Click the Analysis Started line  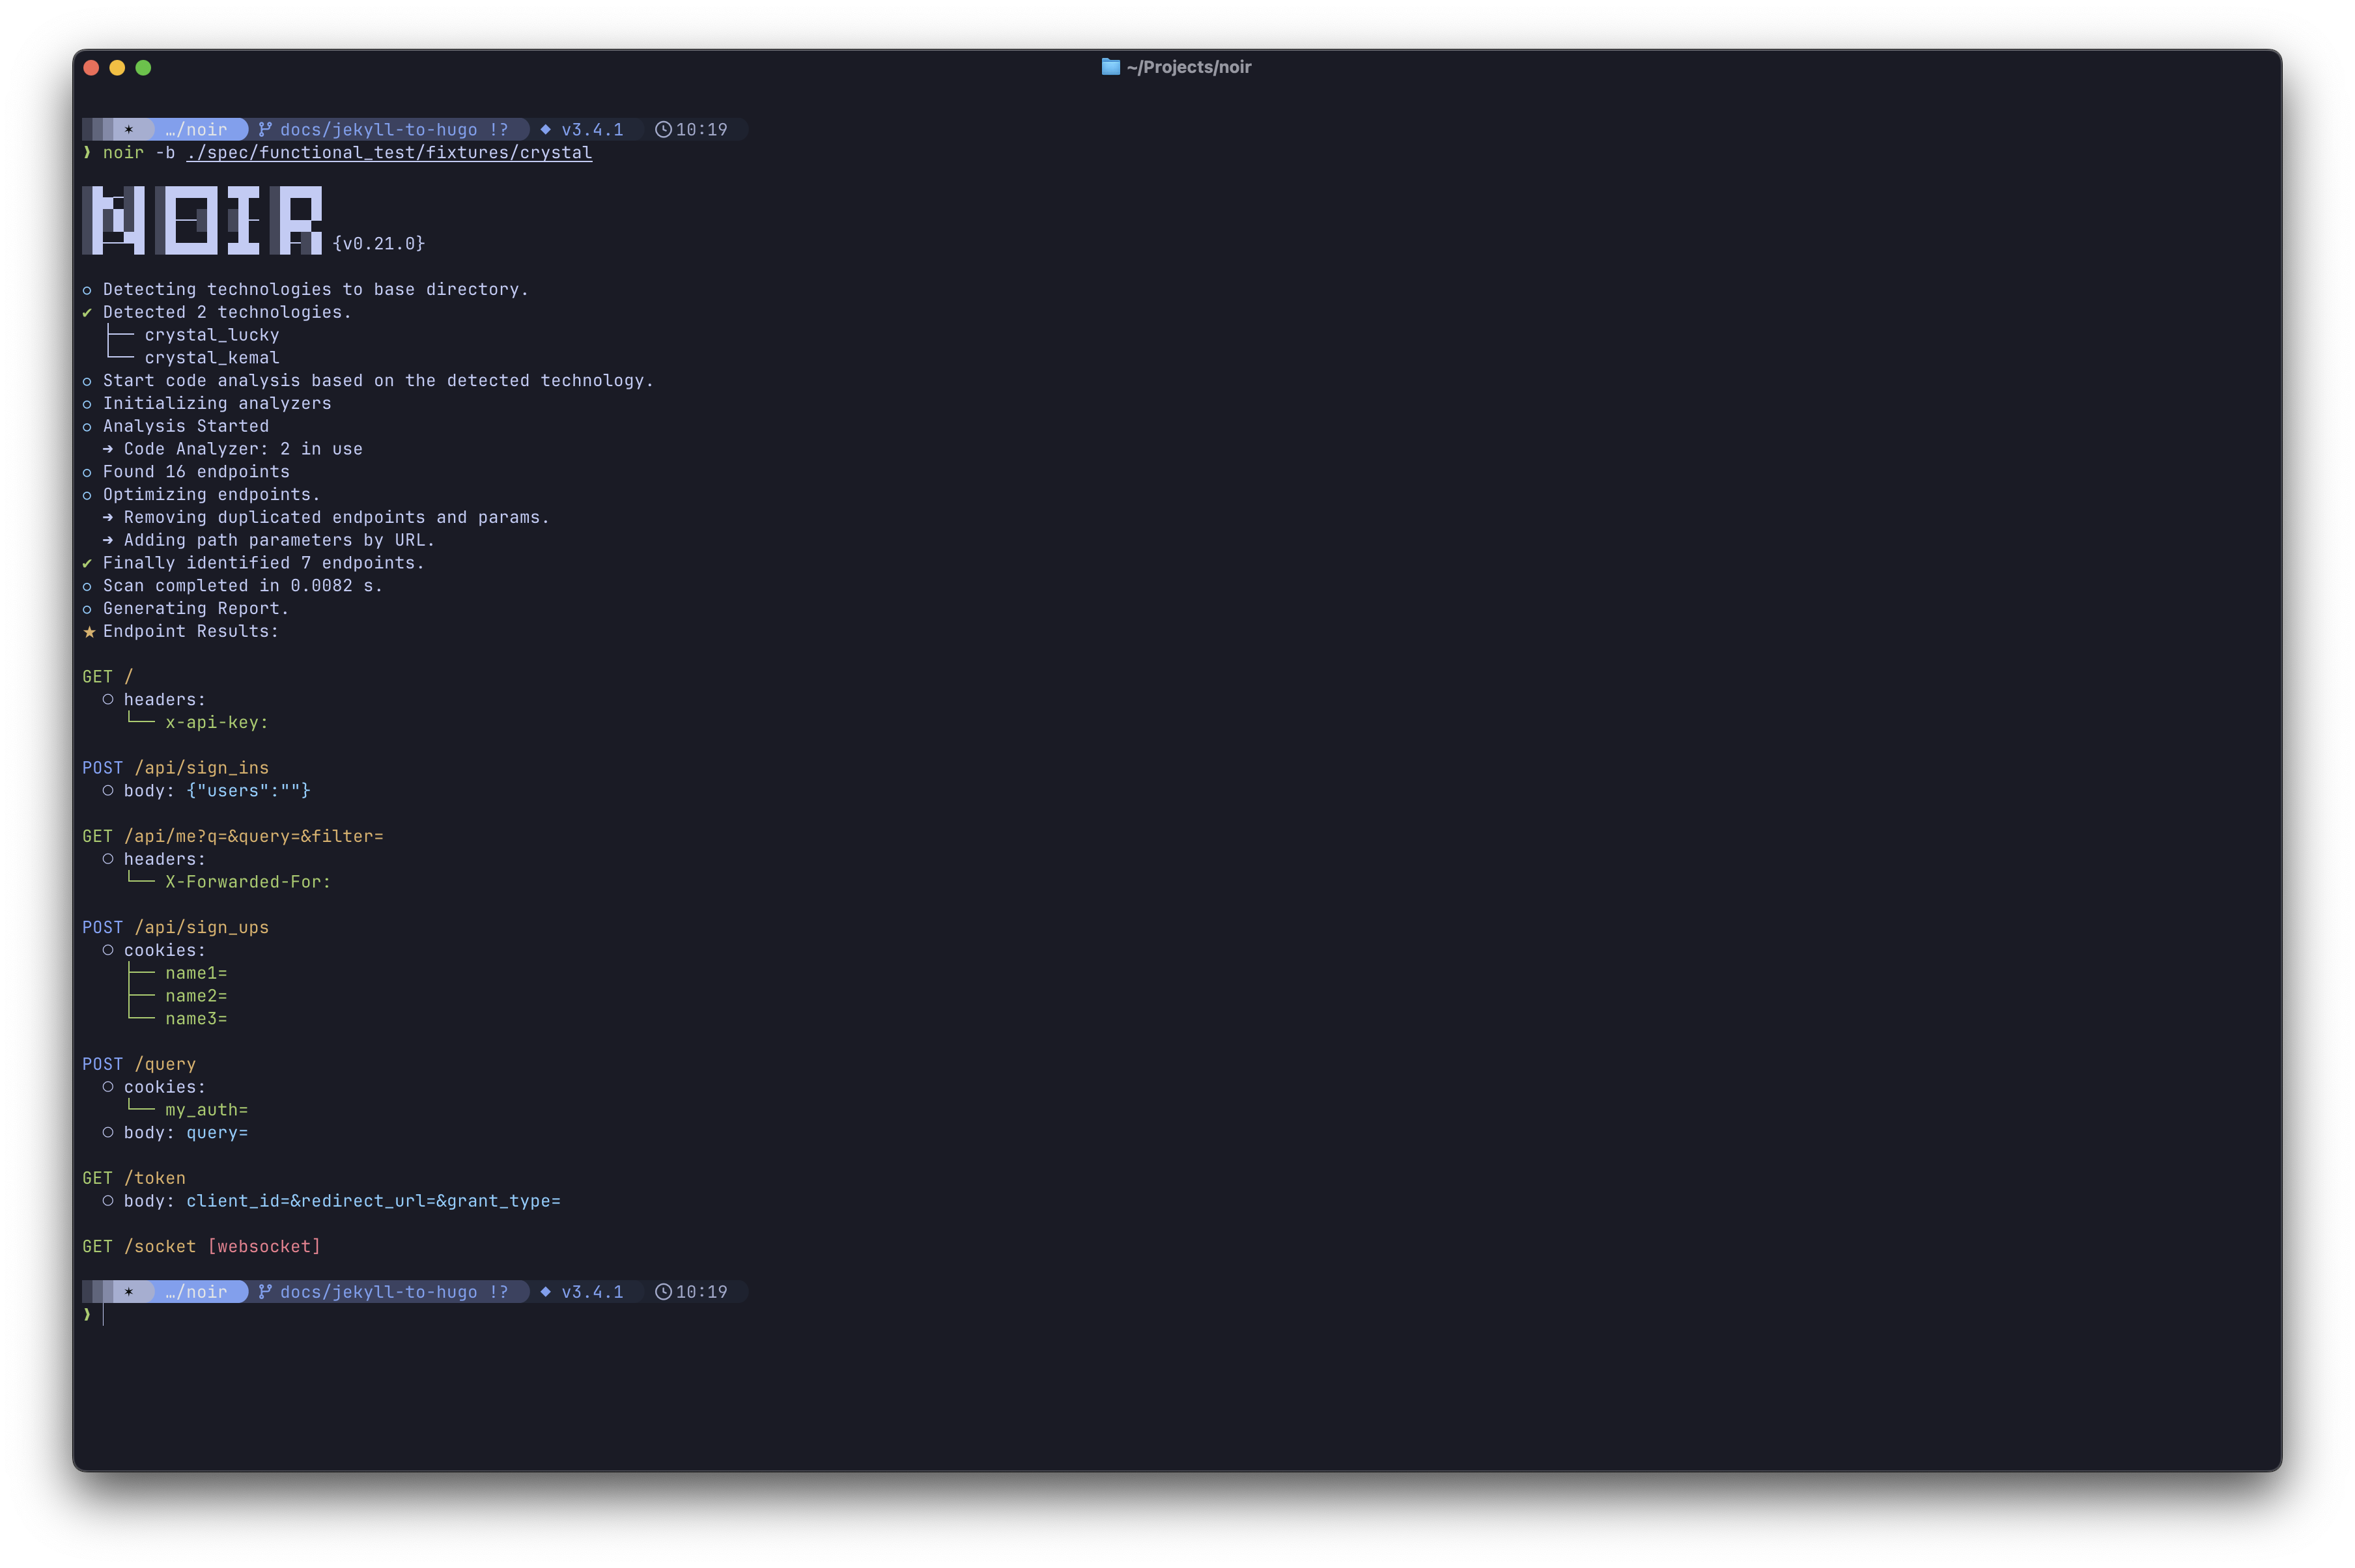(x=186, y=426)
